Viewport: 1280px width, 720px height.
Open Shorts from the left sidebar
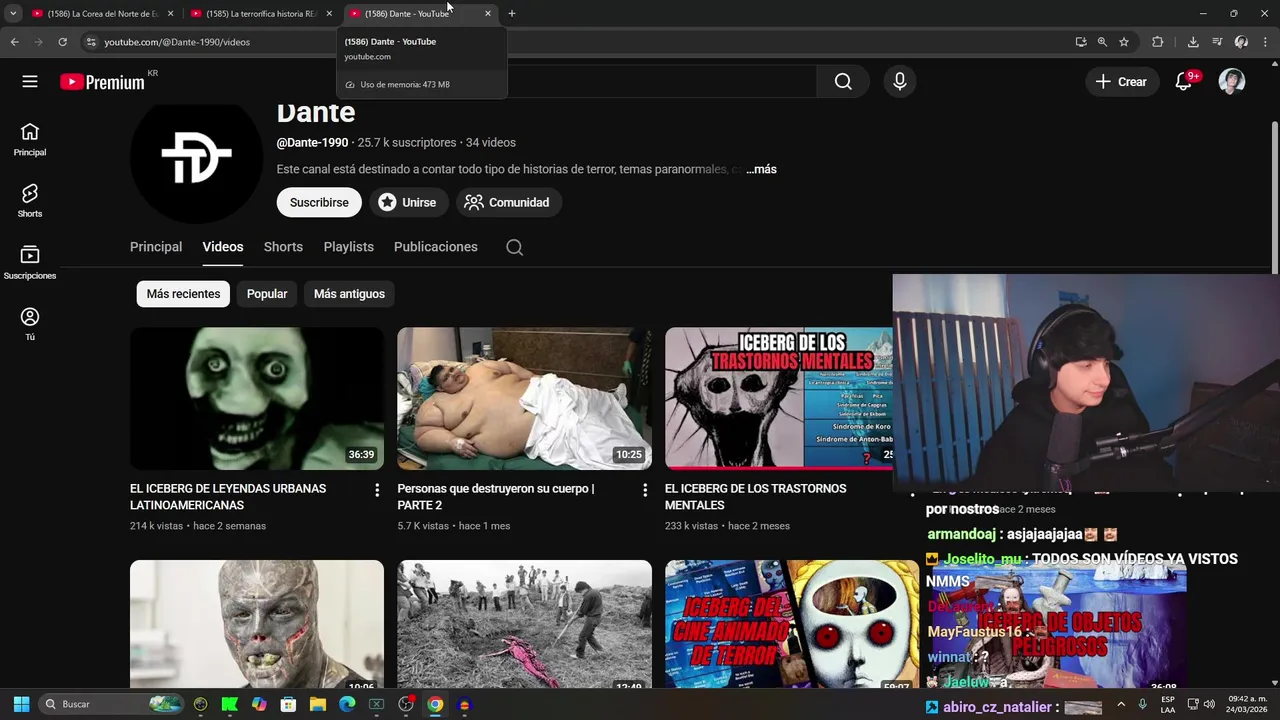(x=30, y=201)
